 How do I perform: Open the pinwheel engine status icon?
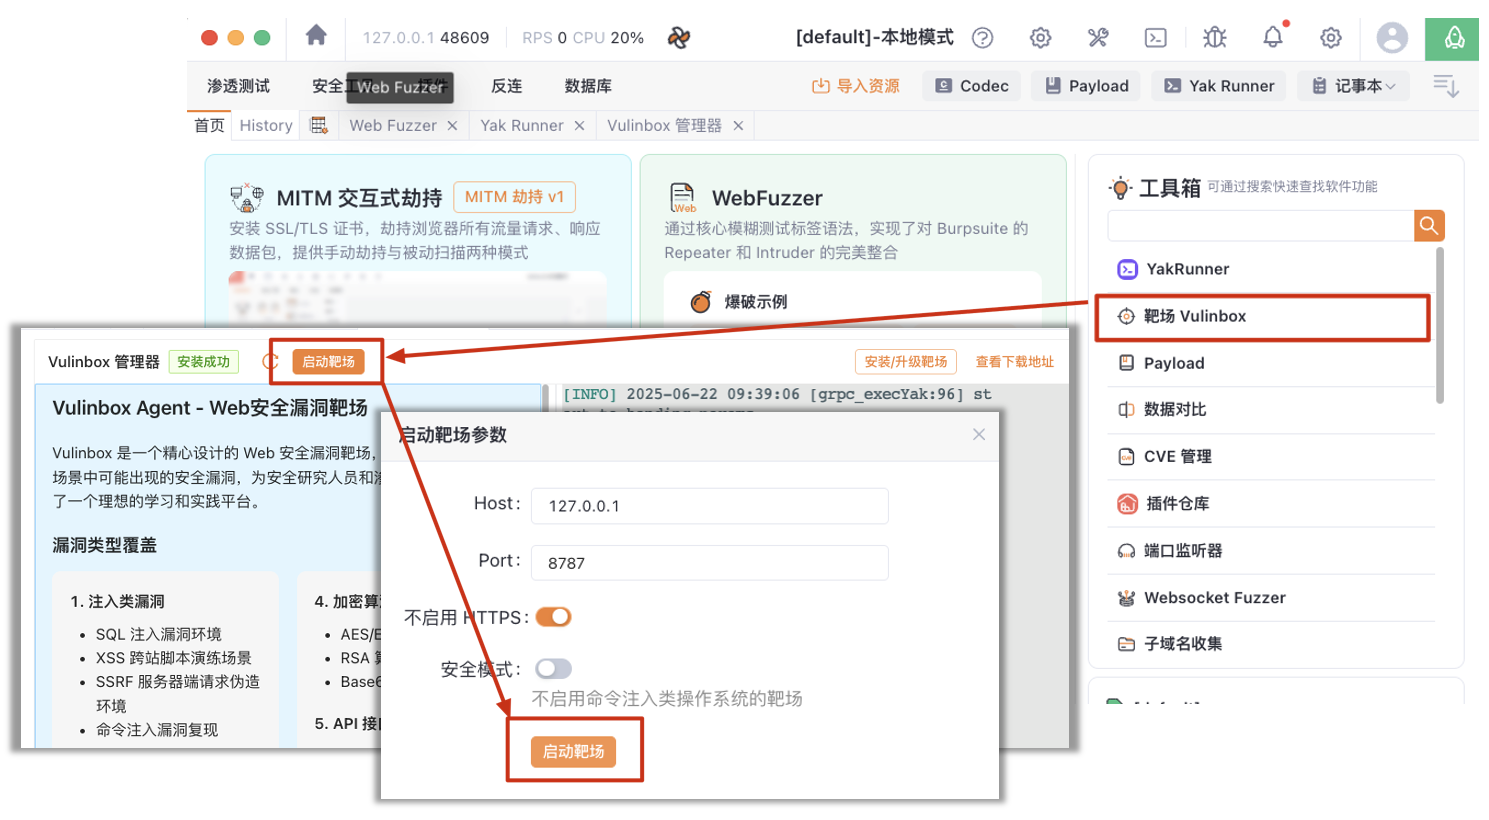coord(679,38)
